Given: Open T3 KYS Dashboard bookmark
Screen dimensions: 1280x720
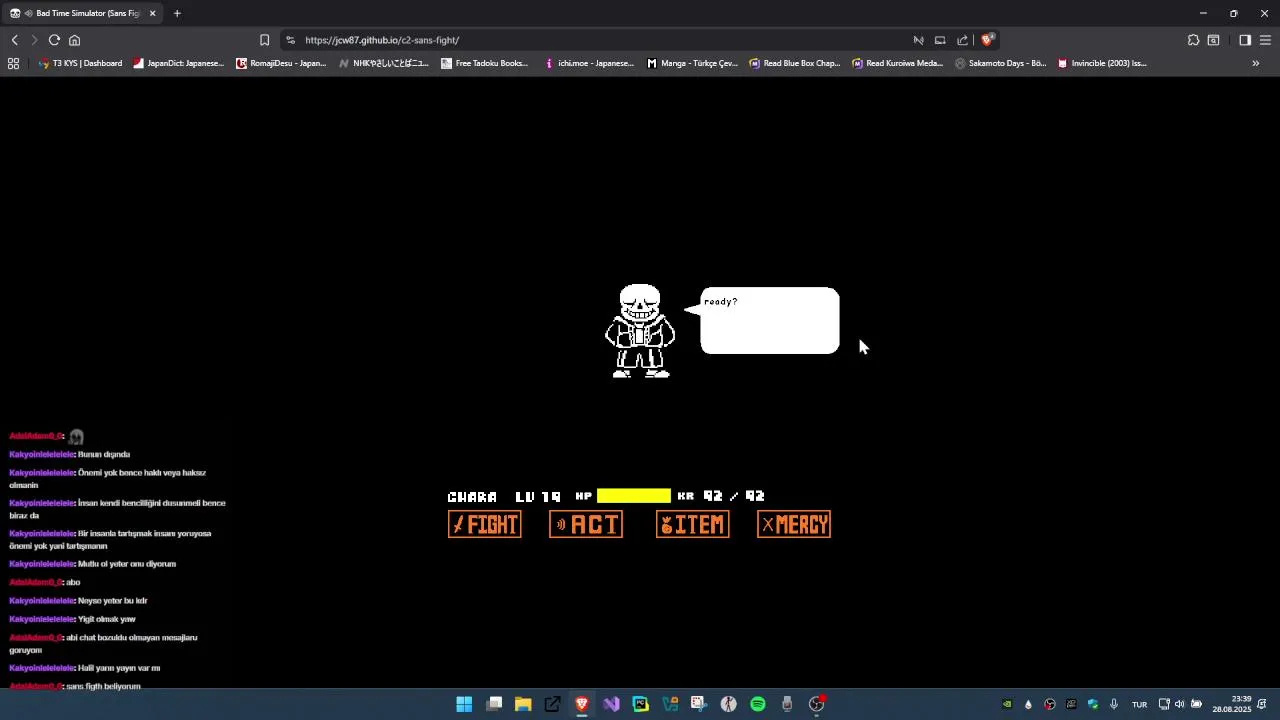Looking at the screenshot, I should coord(80,63).
